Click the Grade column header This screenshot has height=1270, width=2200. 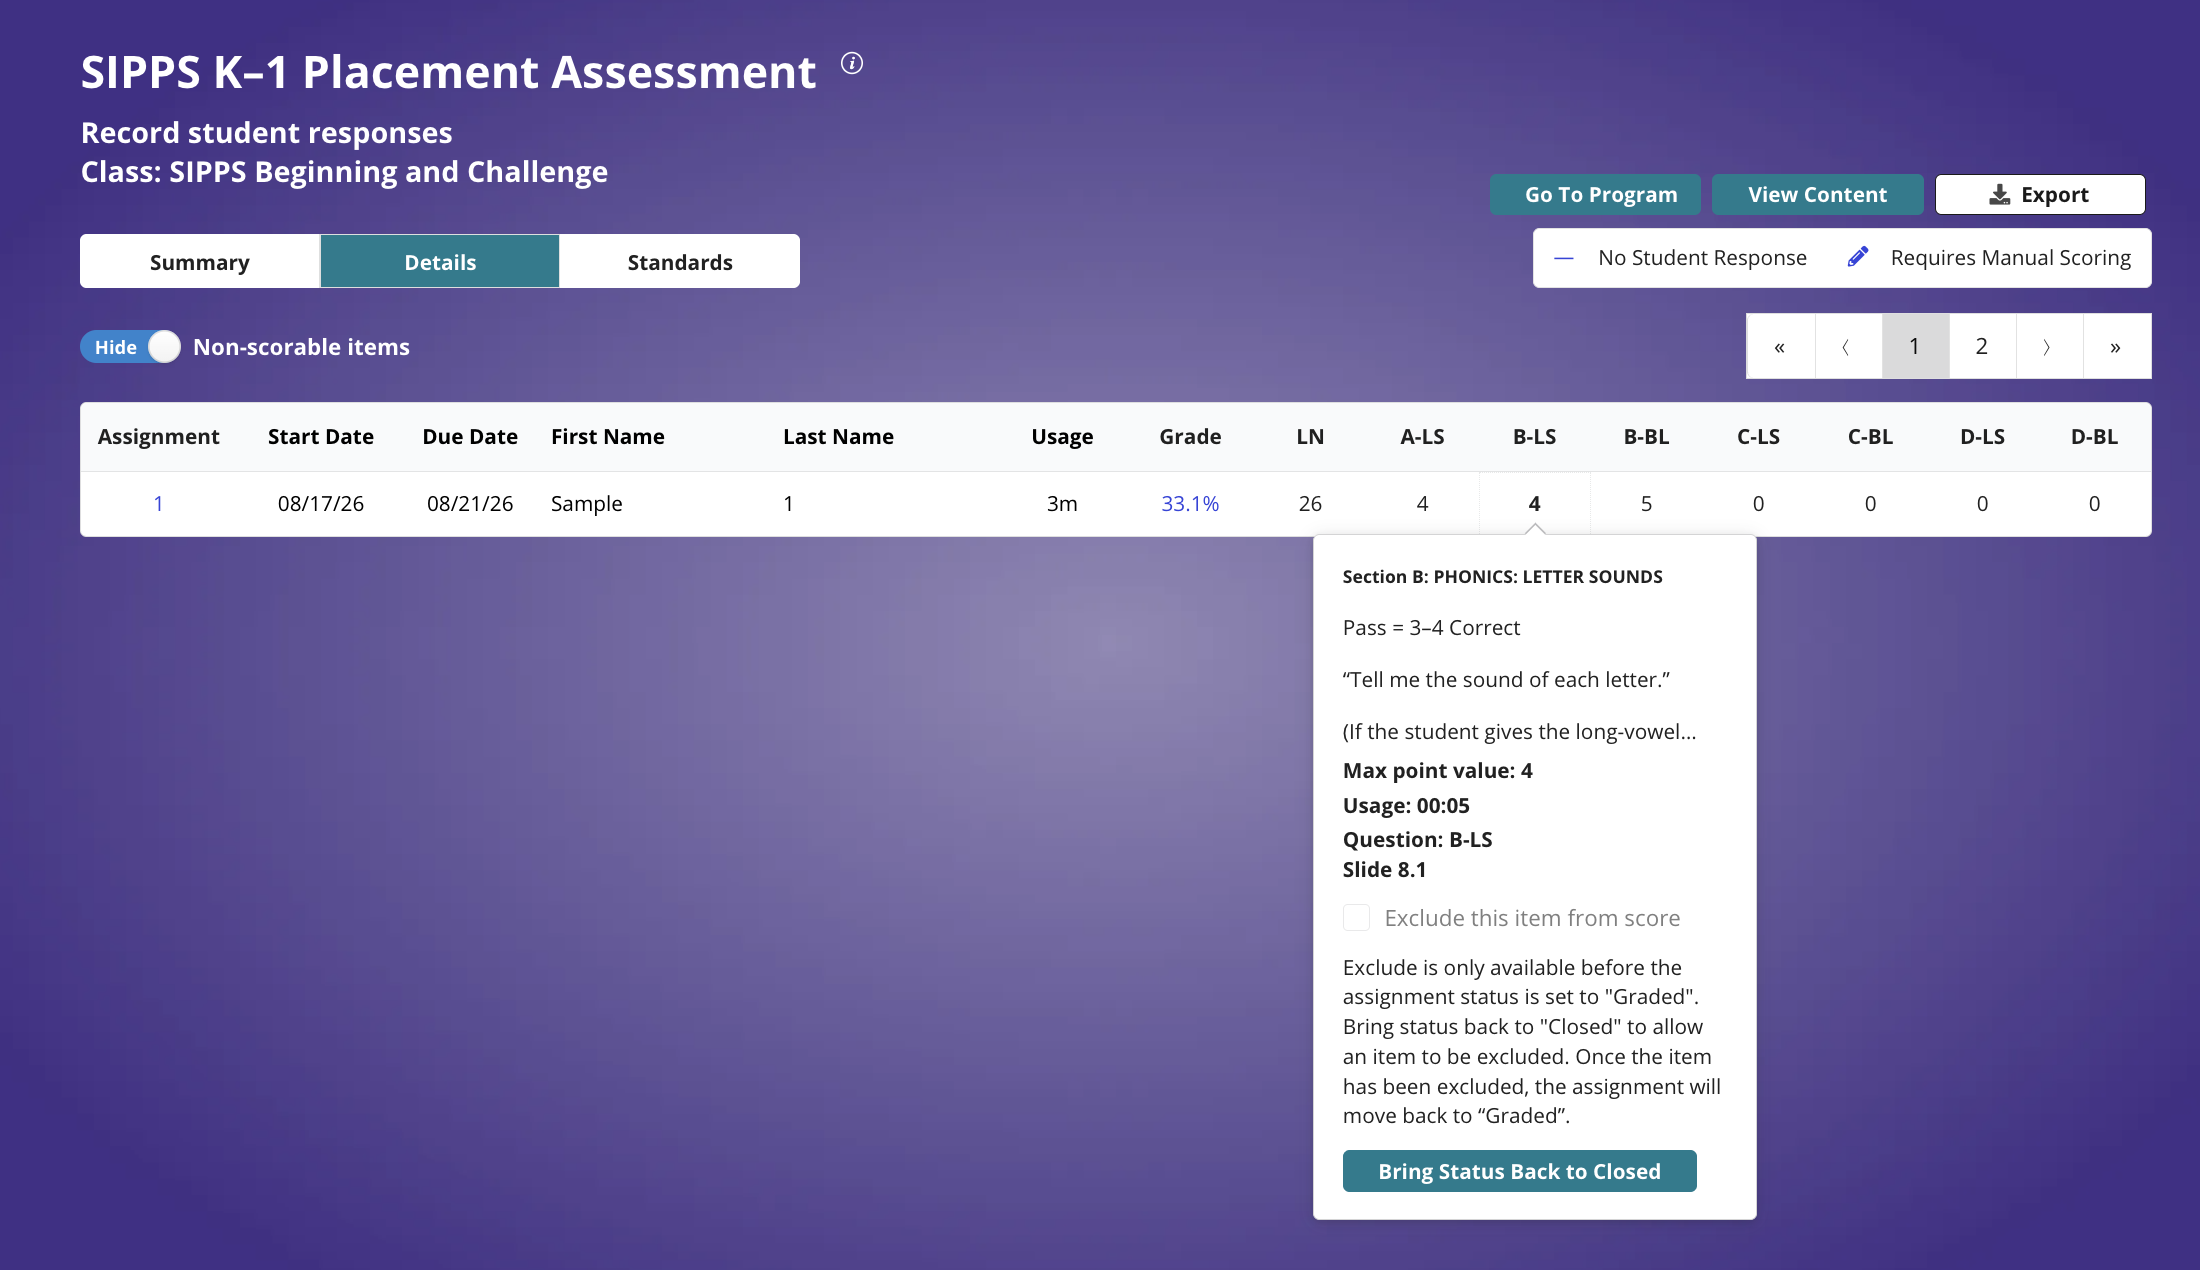pyautogui.click(x=1190, y=437)
